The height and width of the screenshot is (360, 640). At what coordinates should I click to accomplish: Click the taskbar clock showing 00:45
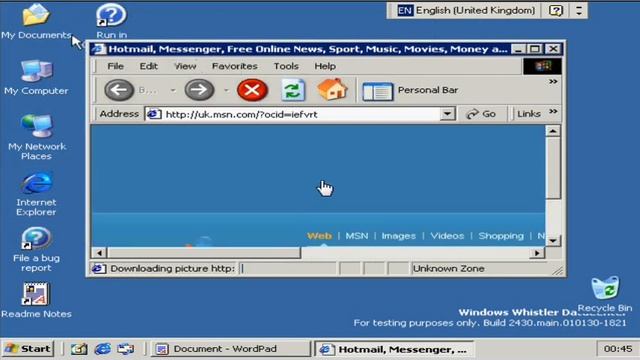pos(618,349)
